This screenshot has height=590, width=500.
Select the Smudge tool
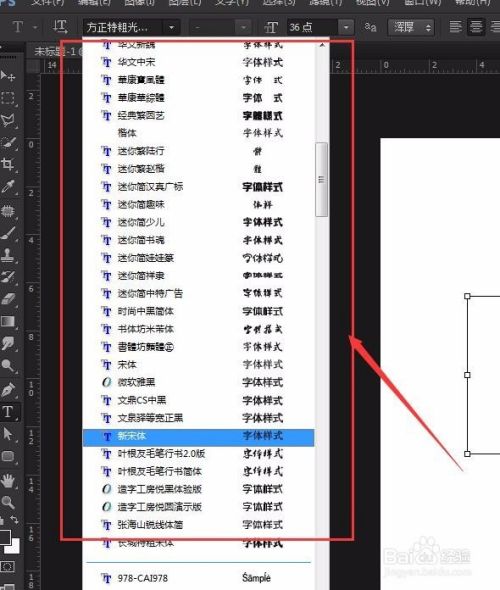point(8,343)
